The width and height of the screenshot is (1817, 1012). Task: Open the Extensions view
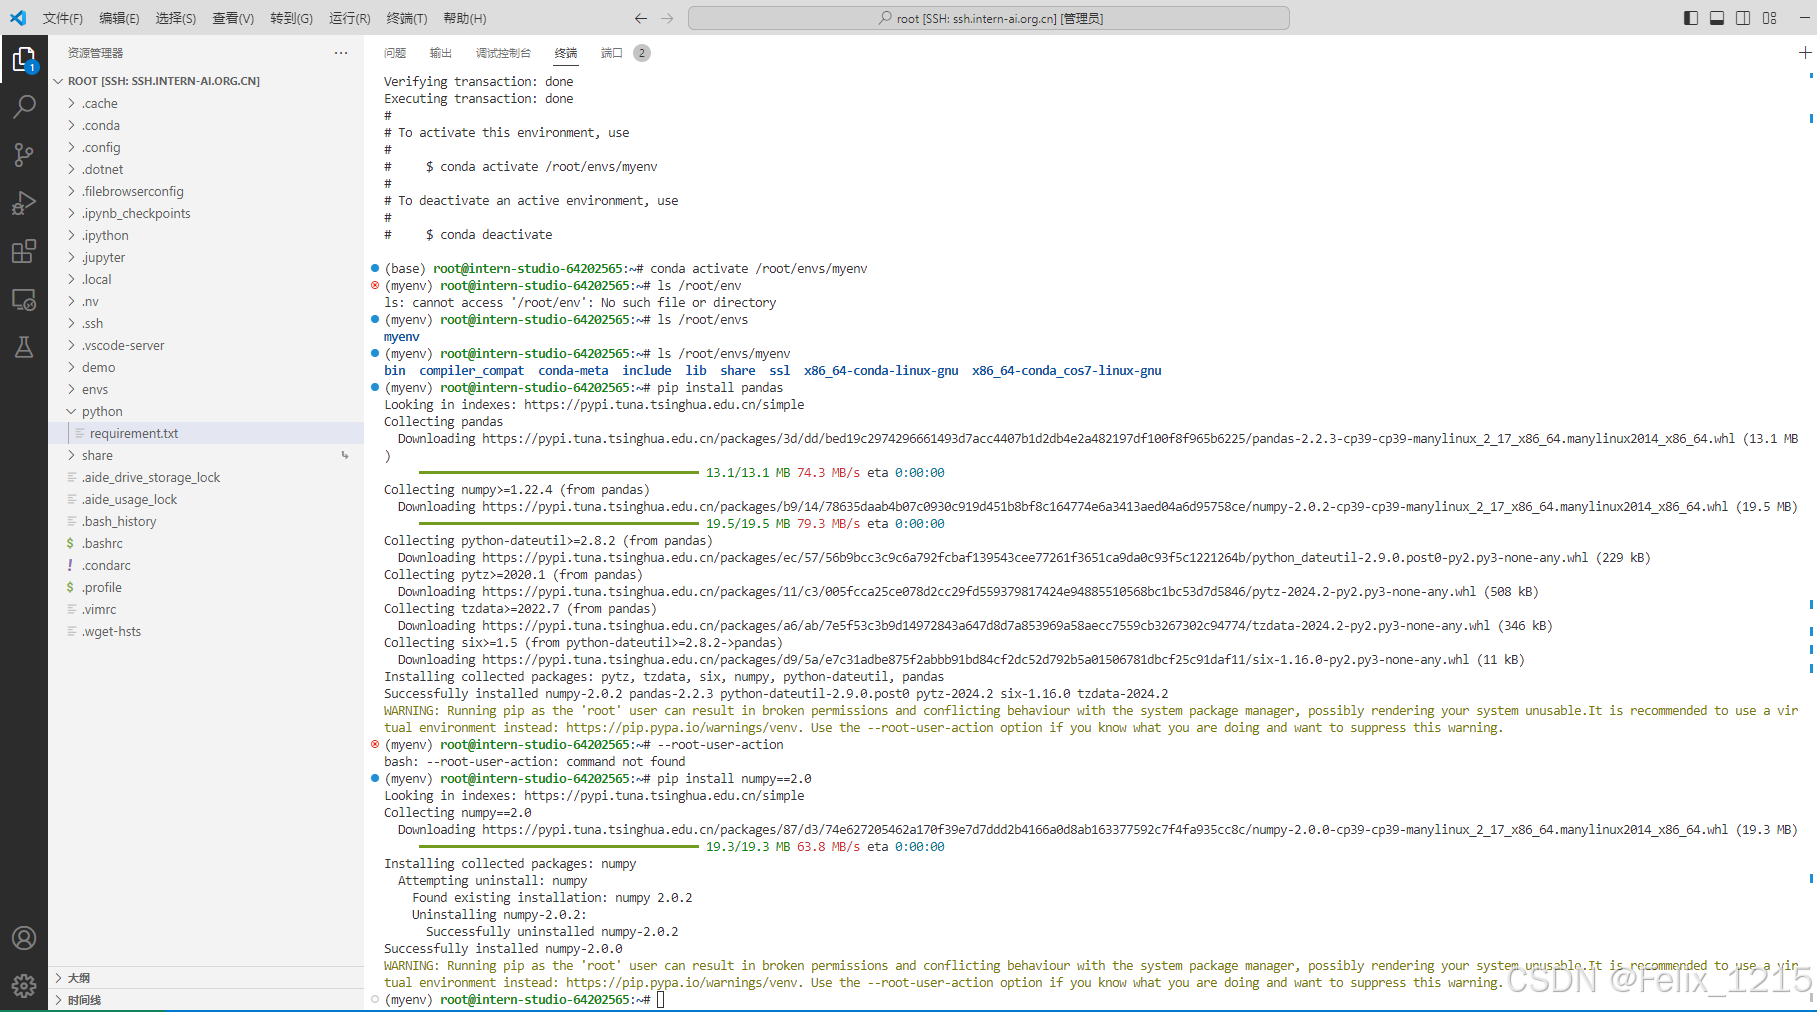24,251
